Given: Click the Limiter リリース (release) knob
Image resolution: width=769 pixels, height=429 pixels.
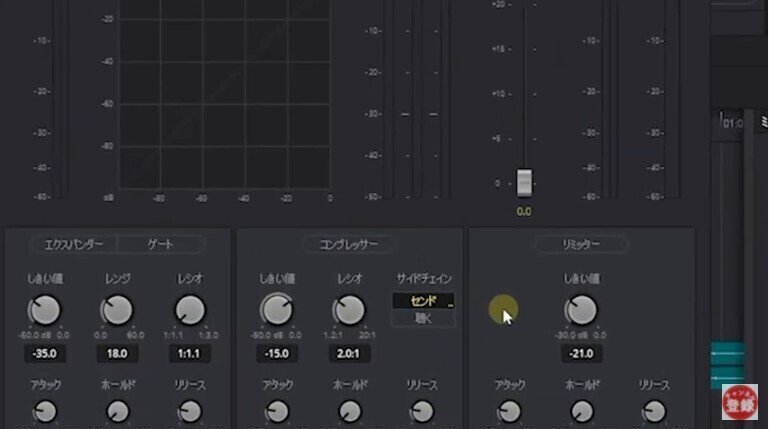Looking at the screenshot, I should (x=654, y=411).
